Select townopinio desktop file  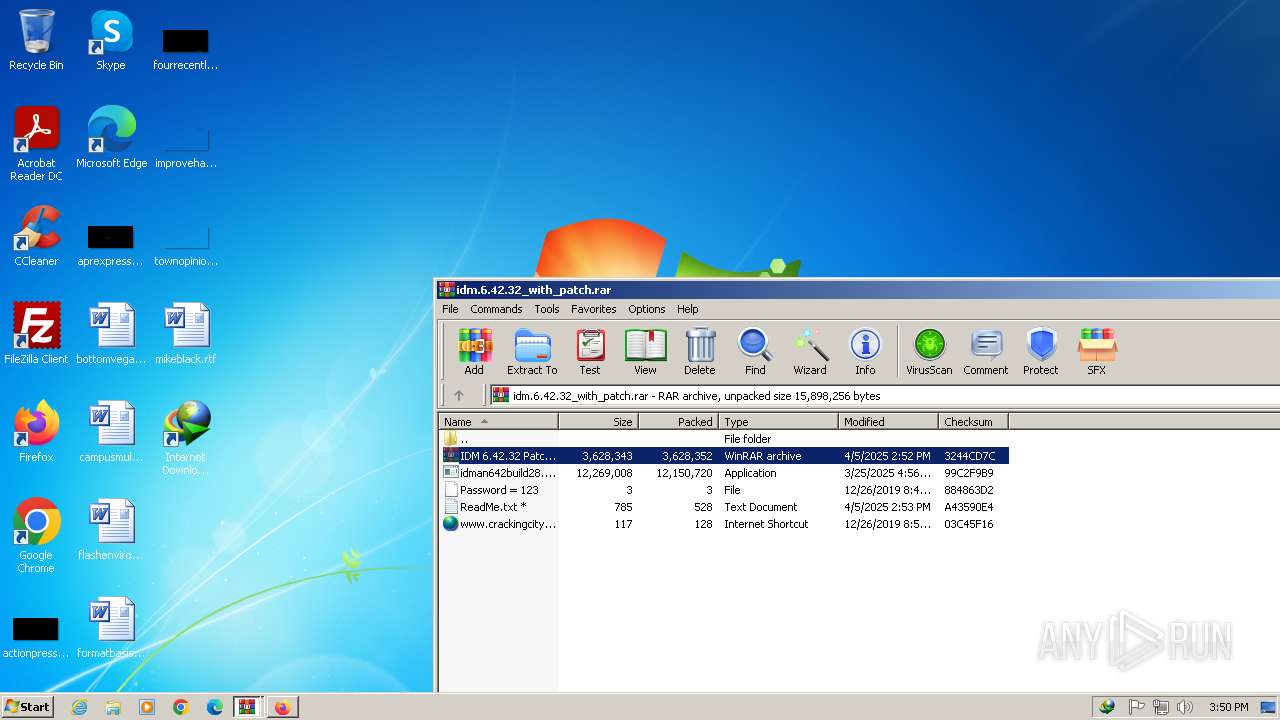(185, 244)
